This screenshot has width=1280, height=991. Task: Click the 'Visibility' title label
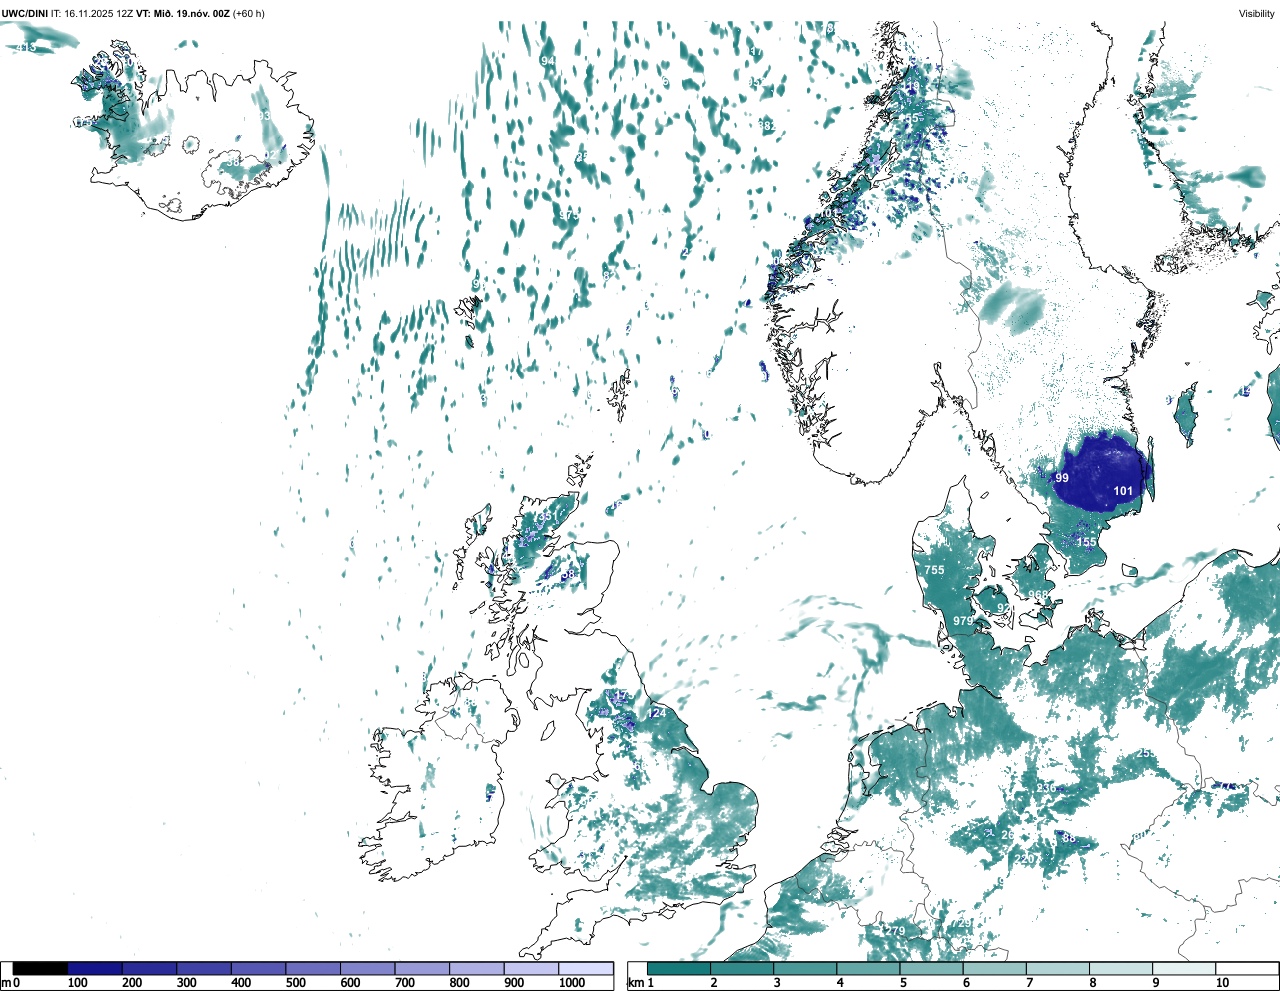click(x=1256, y=13)
